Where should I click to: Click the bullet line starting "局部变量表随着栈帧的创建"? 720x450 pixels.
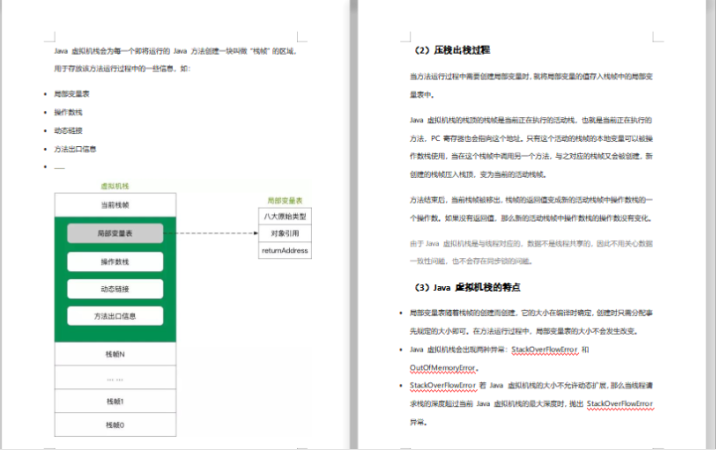[x=531, y=313]
